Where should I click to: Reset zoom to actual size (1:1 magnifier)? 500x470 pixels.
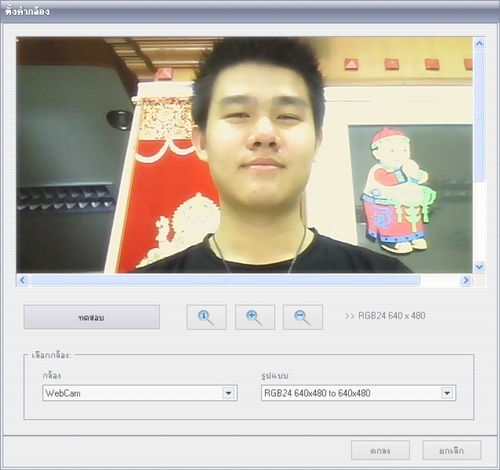[x=206, y=317]
